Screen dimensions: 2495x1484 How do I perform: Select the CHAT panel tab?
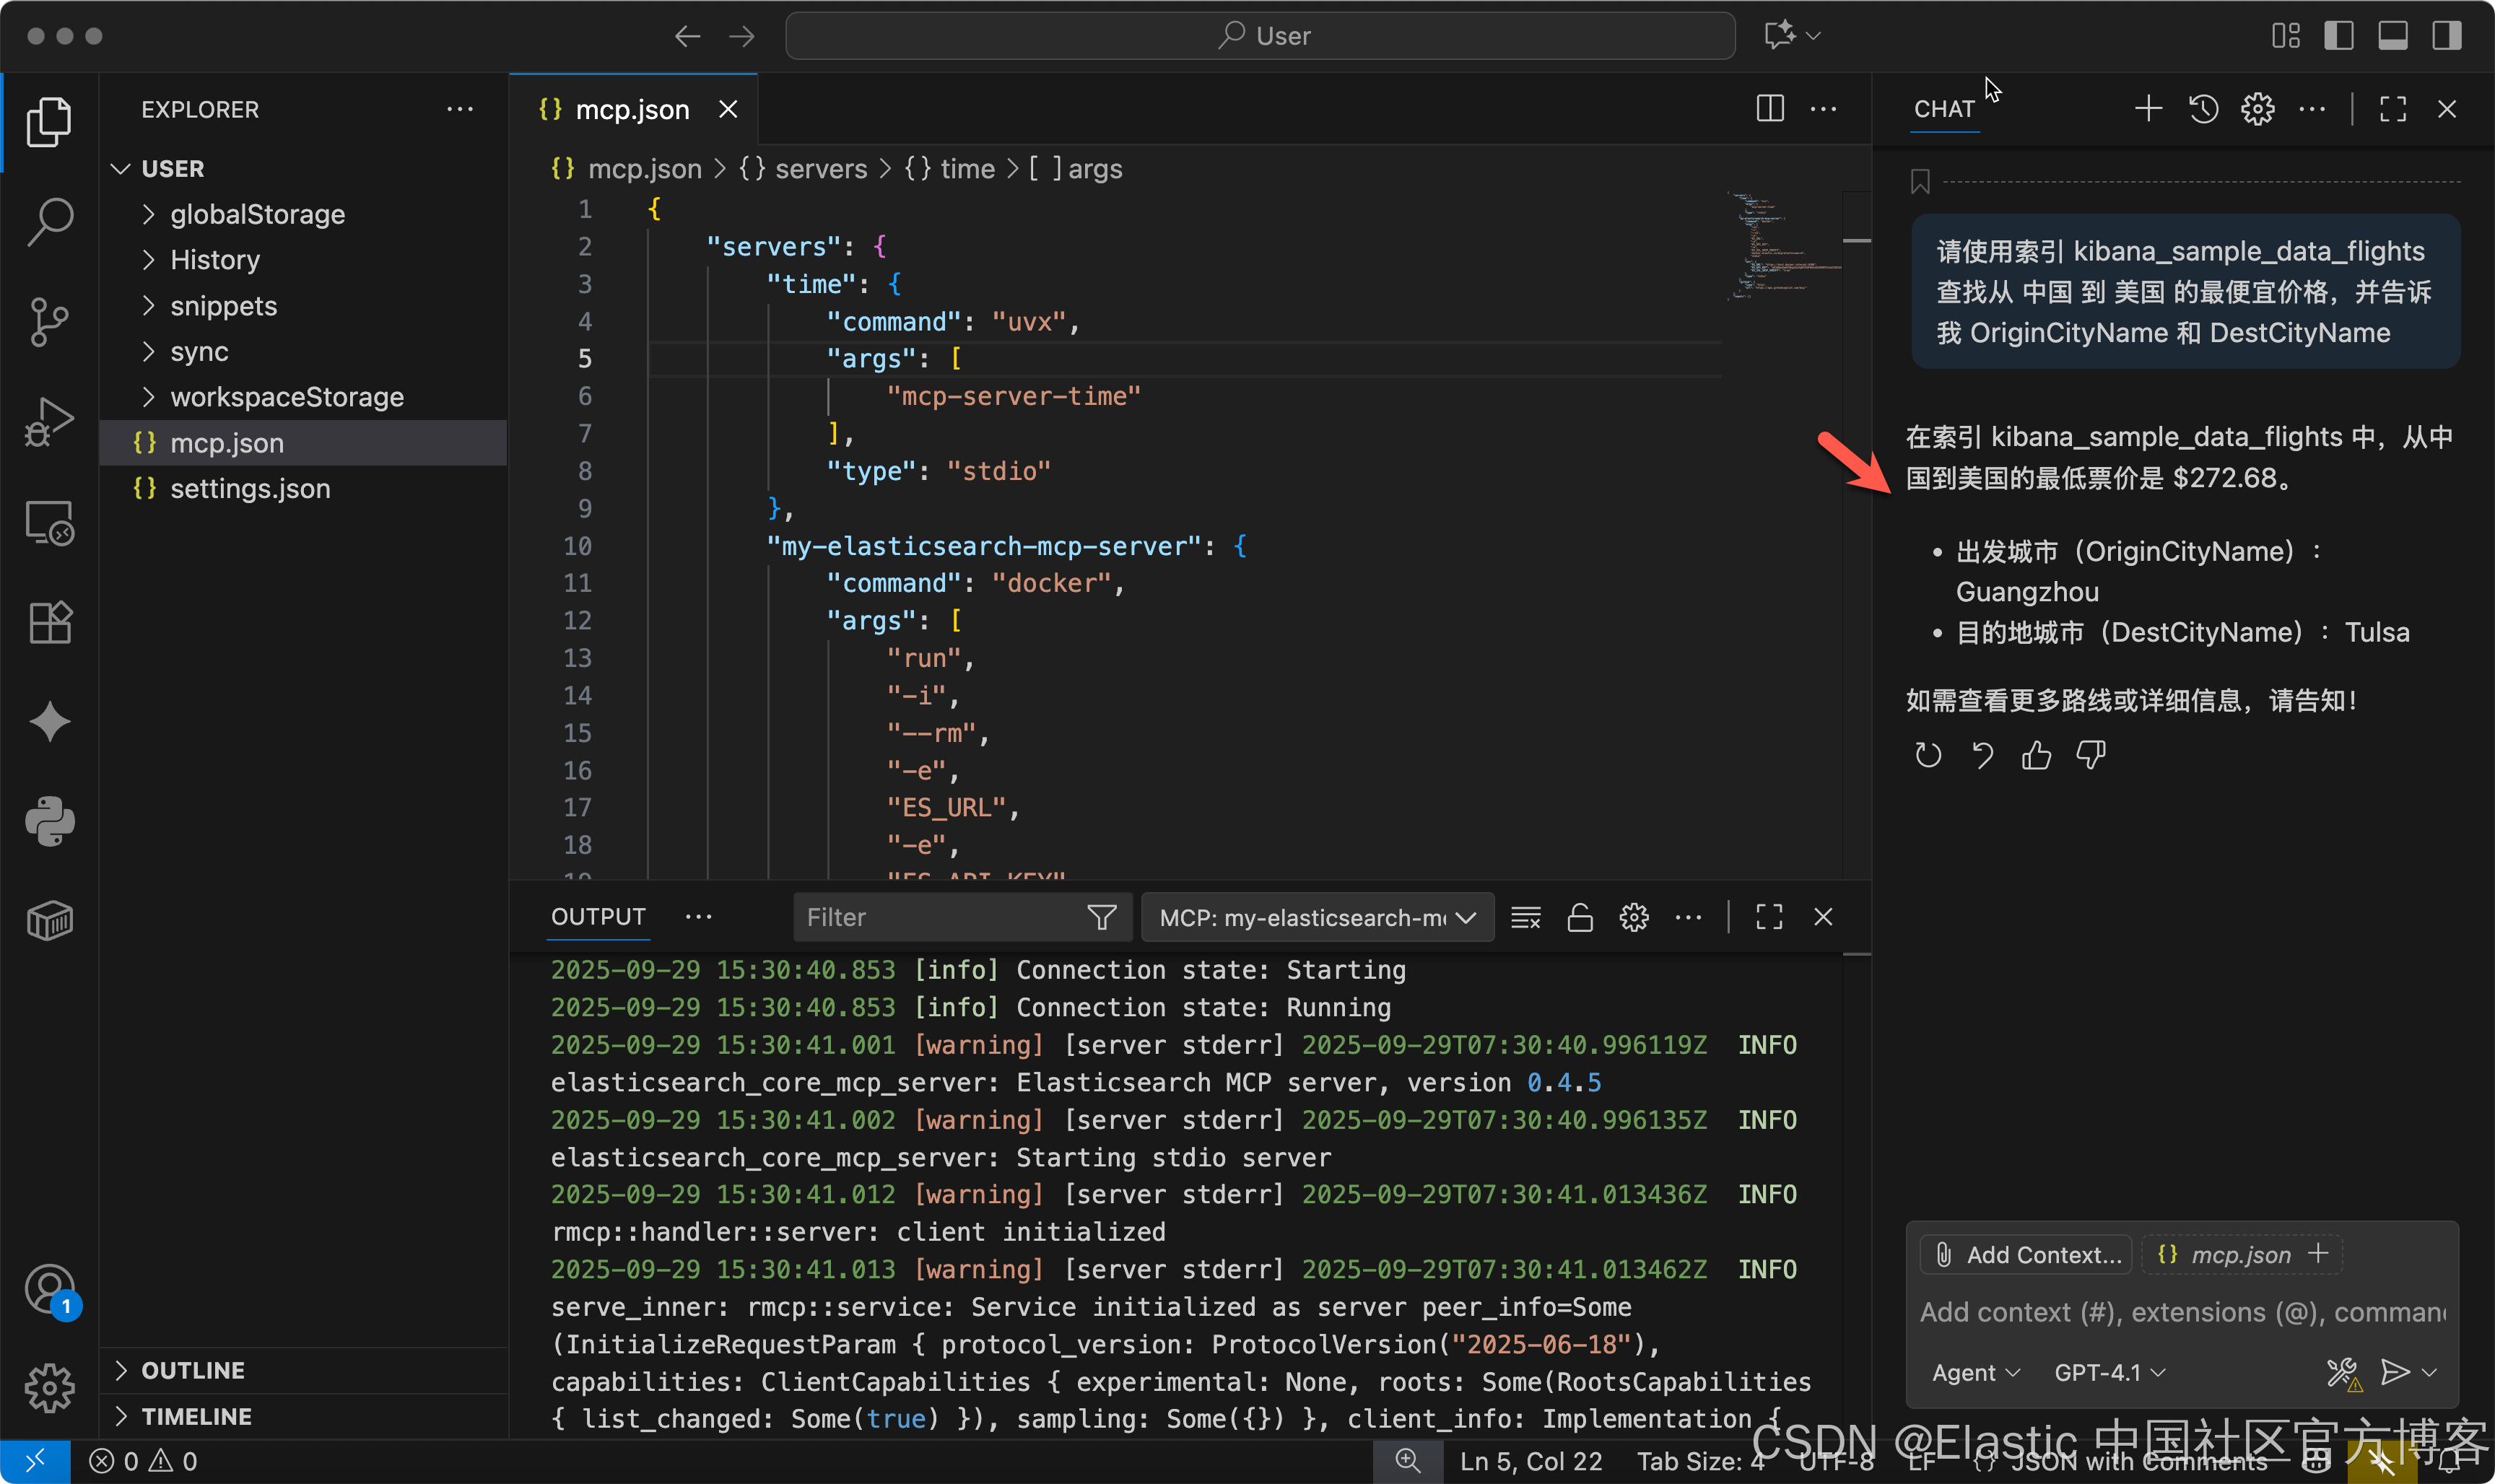1944,109
